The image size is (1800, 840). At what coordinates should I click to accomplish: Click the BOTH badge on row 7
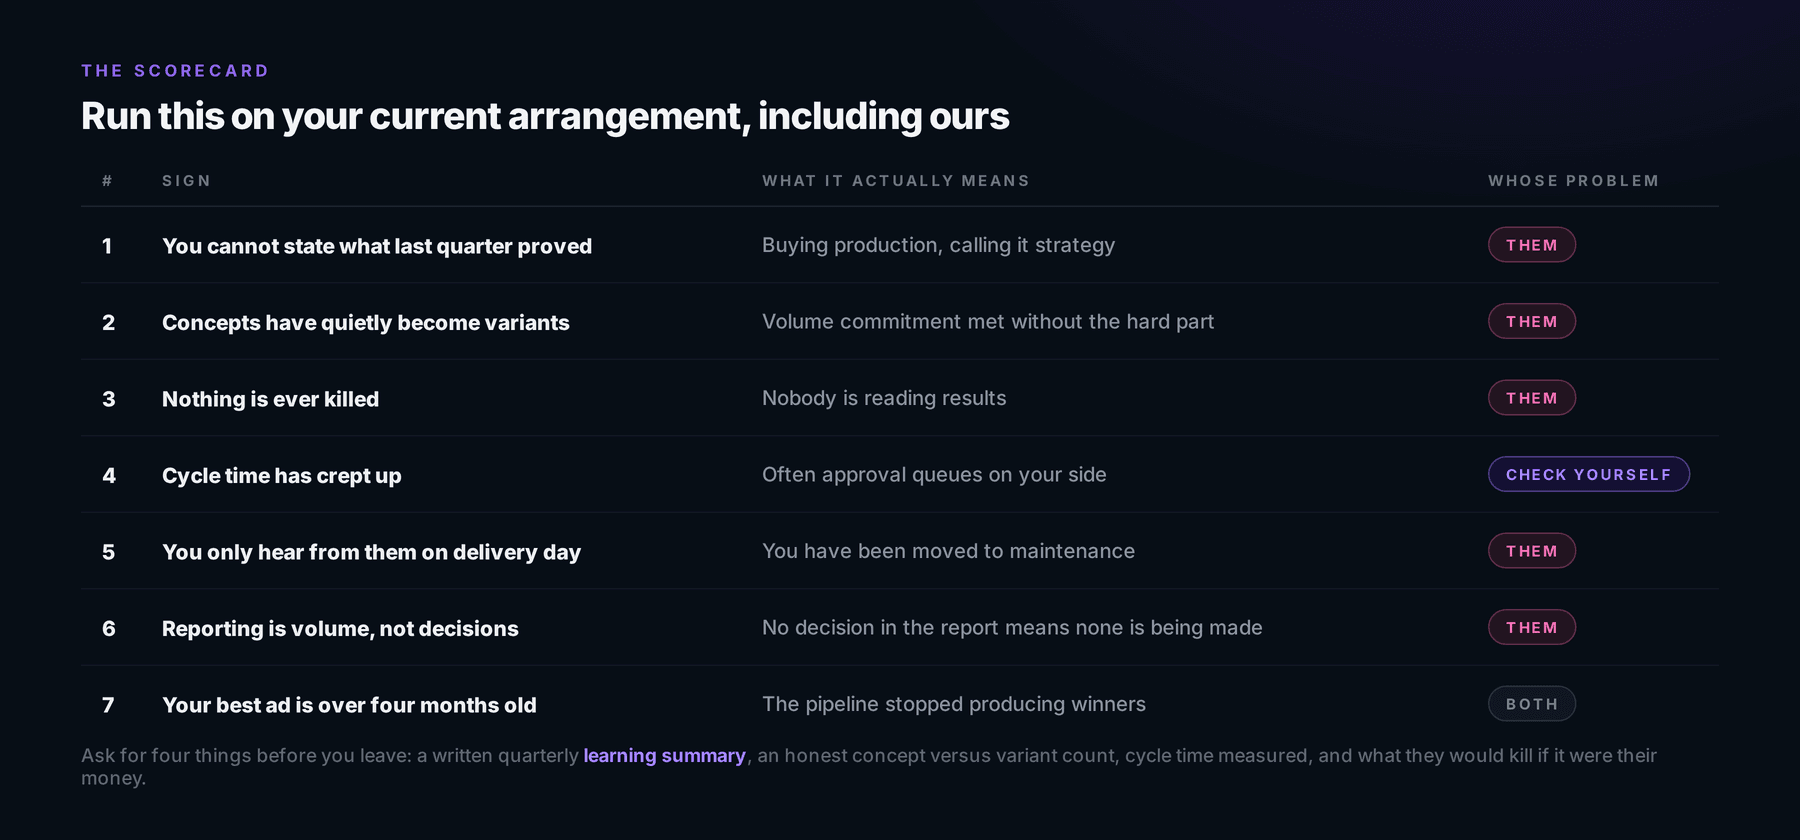point(1531,704)
